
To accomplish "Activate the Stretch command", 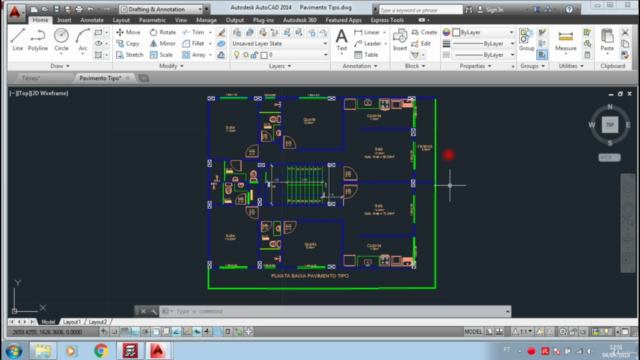I will [130, 55].
